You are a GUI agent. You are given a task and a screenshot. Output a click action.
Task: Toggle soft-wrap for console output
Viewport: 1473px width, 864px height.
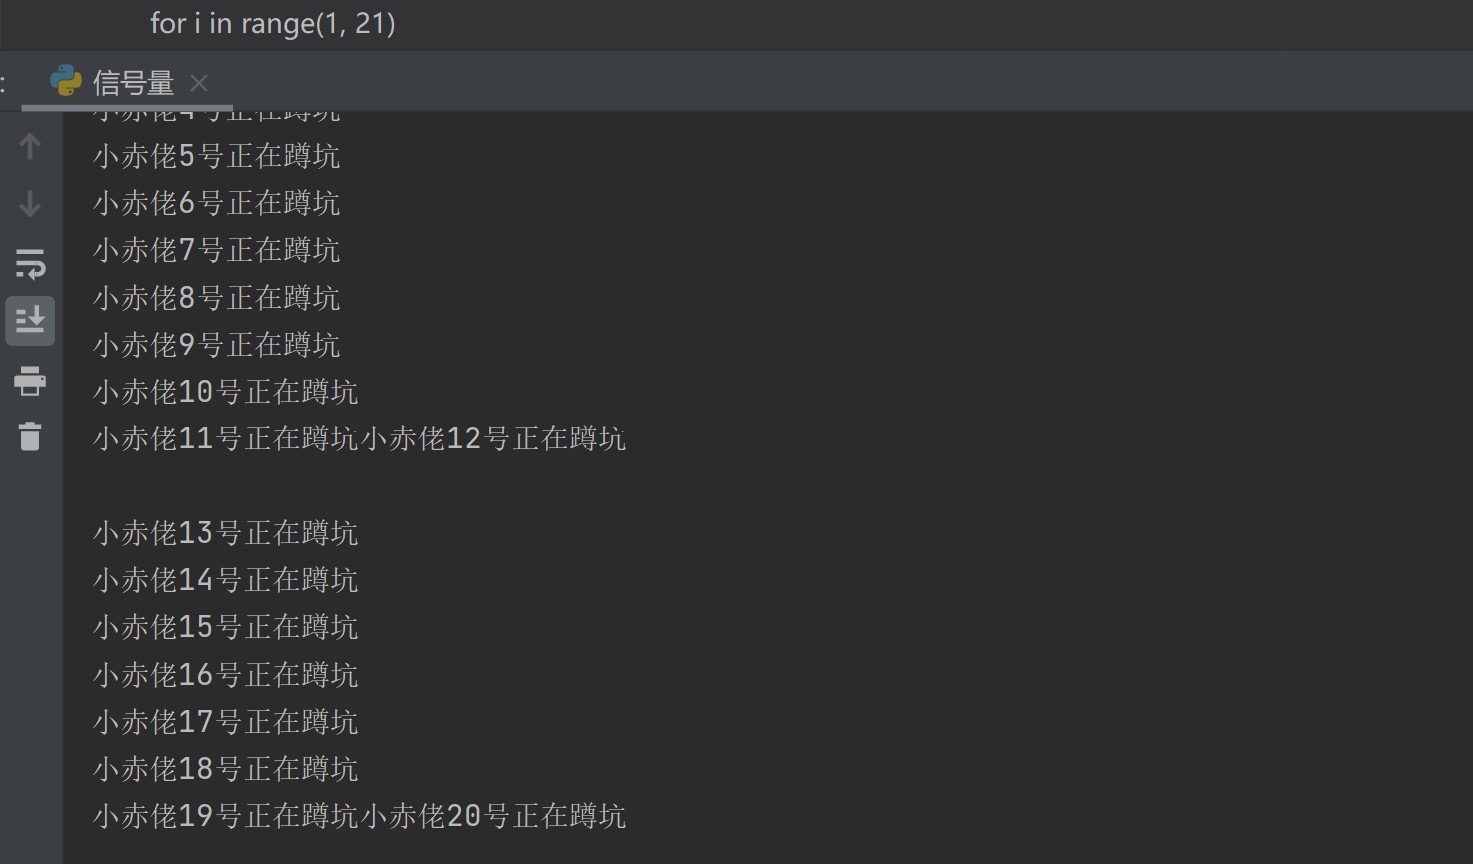30,264
